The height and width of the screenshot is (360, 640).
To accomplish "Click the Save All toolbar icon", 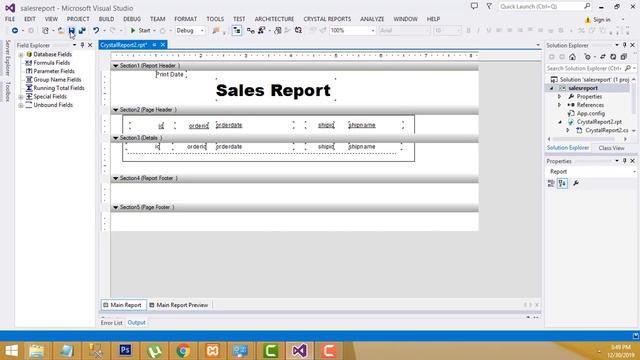I will click(82, 31).
